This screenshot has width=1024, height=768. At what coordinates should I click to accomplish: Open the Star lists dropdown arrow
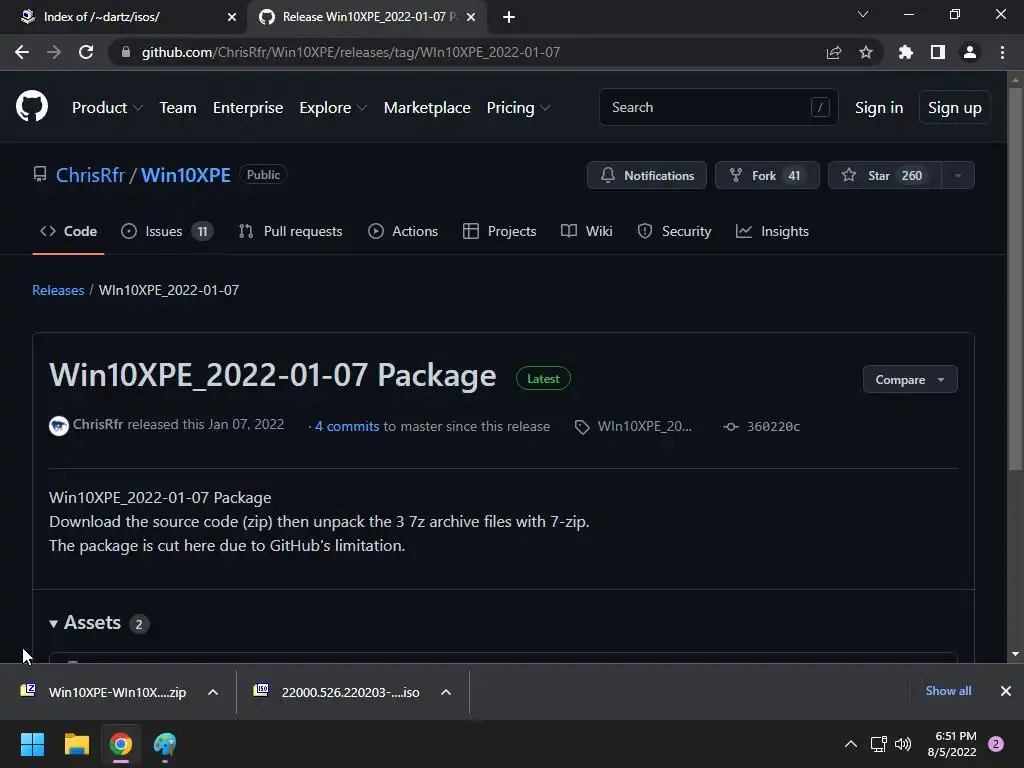[x=958, y=175]
